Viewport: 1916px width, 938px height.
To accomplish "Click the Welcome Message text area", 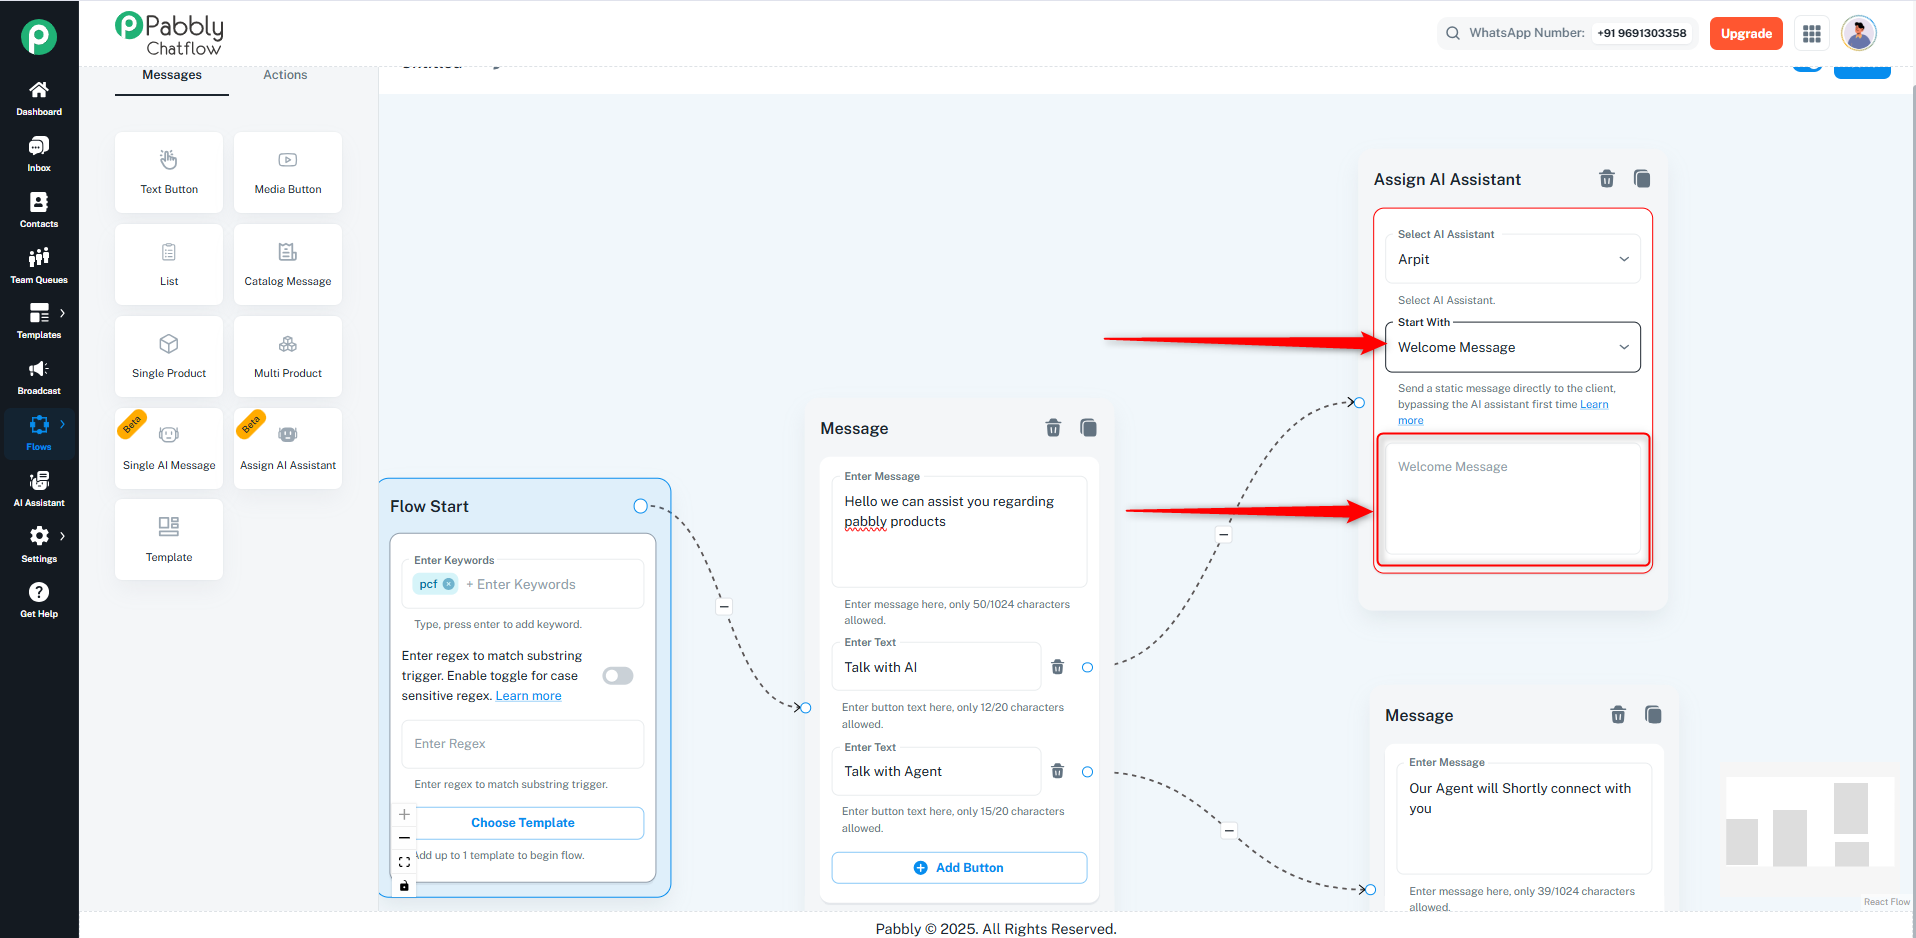I will click(1513, 499).
